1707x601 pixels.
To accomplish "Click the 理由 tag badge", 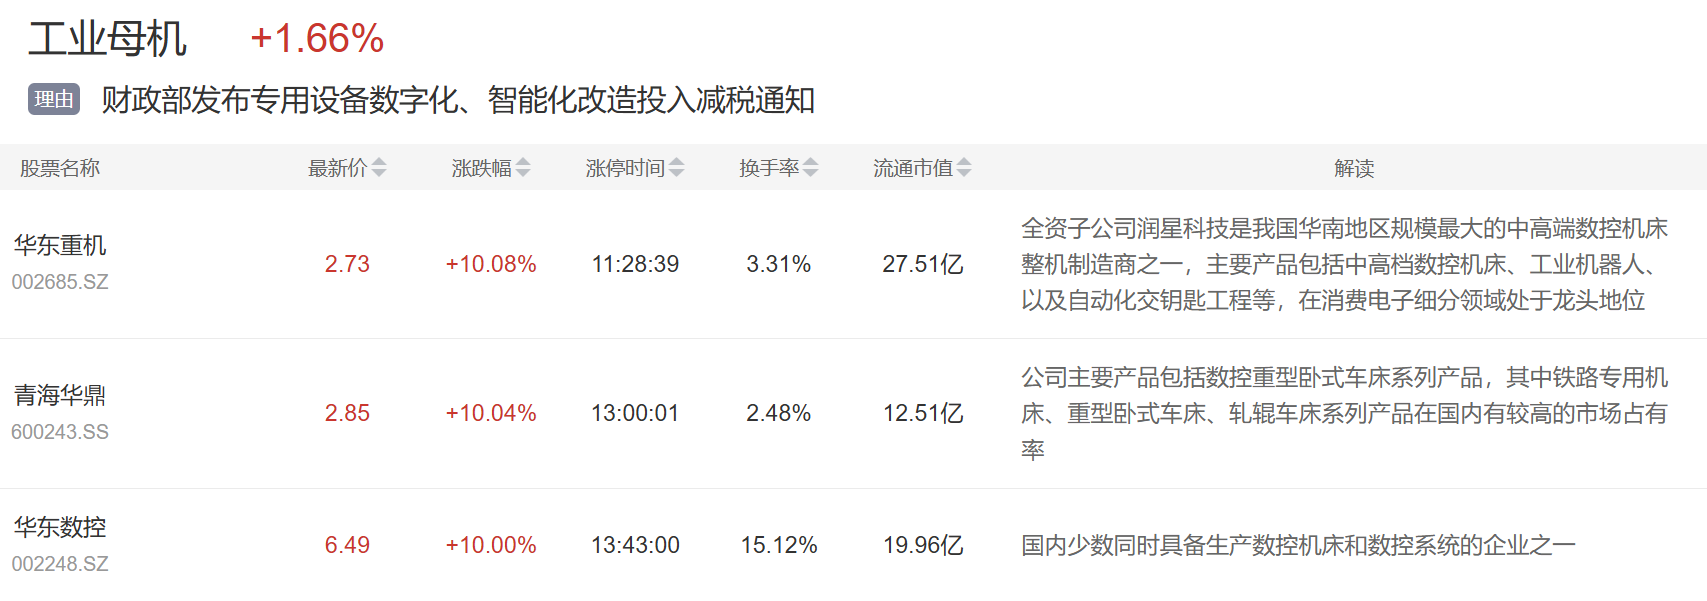I will point(54,100).
